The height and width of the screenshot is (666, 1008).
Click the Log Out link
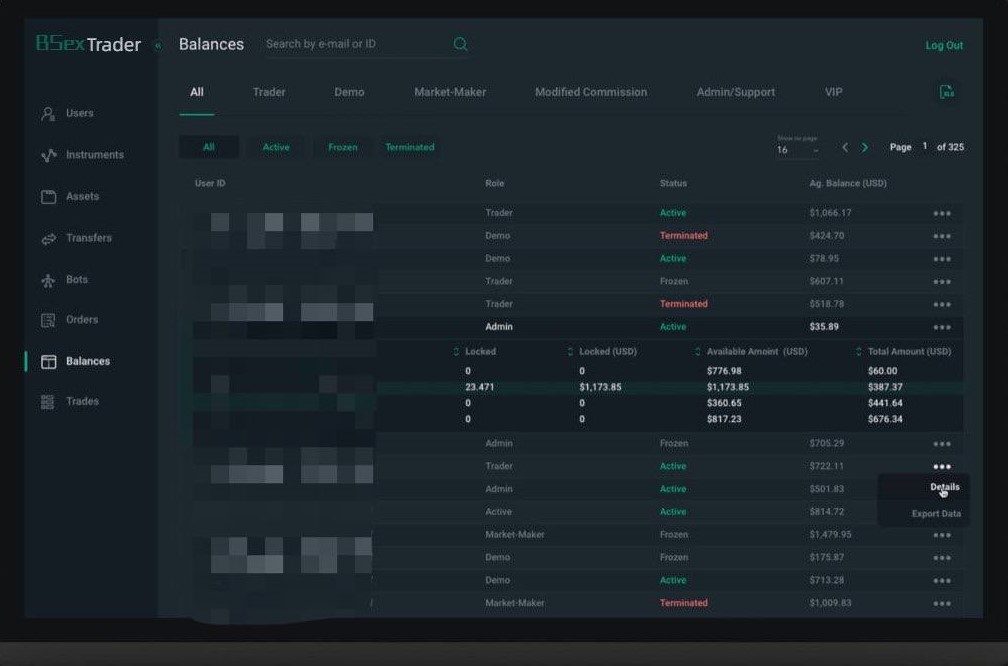click(944, 45)
